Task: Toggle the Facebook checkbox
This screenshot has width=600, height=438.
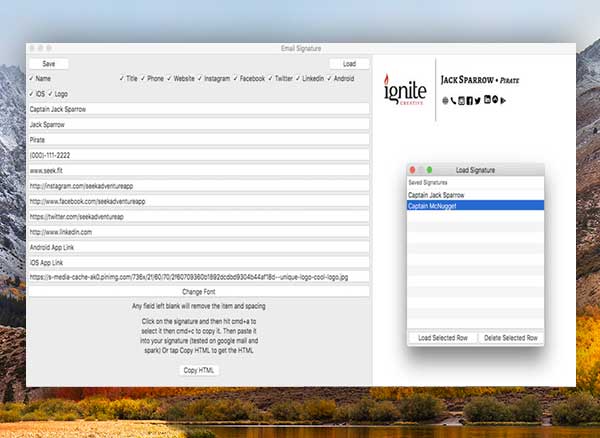Action: click(235, 78)
